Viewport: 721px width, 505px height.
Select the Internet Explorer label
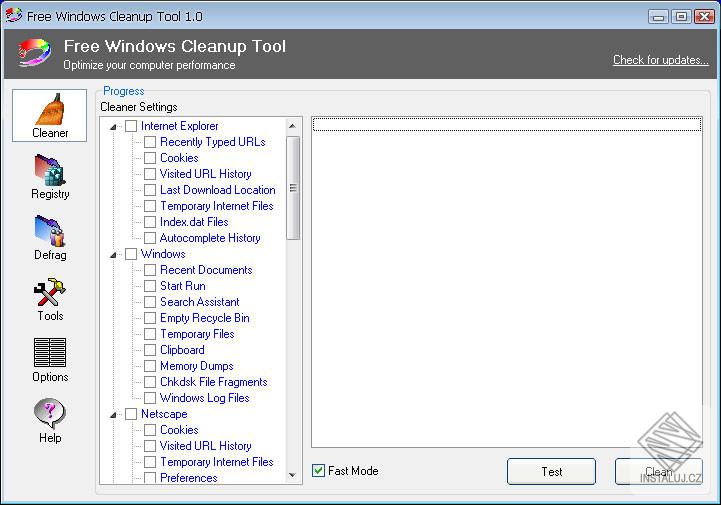click(179, 126)
